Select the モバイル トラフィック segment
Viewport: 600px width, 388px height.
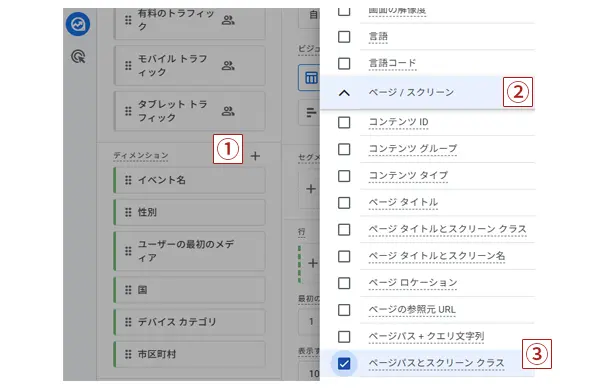pyautogui.click(x=189, y=65)
